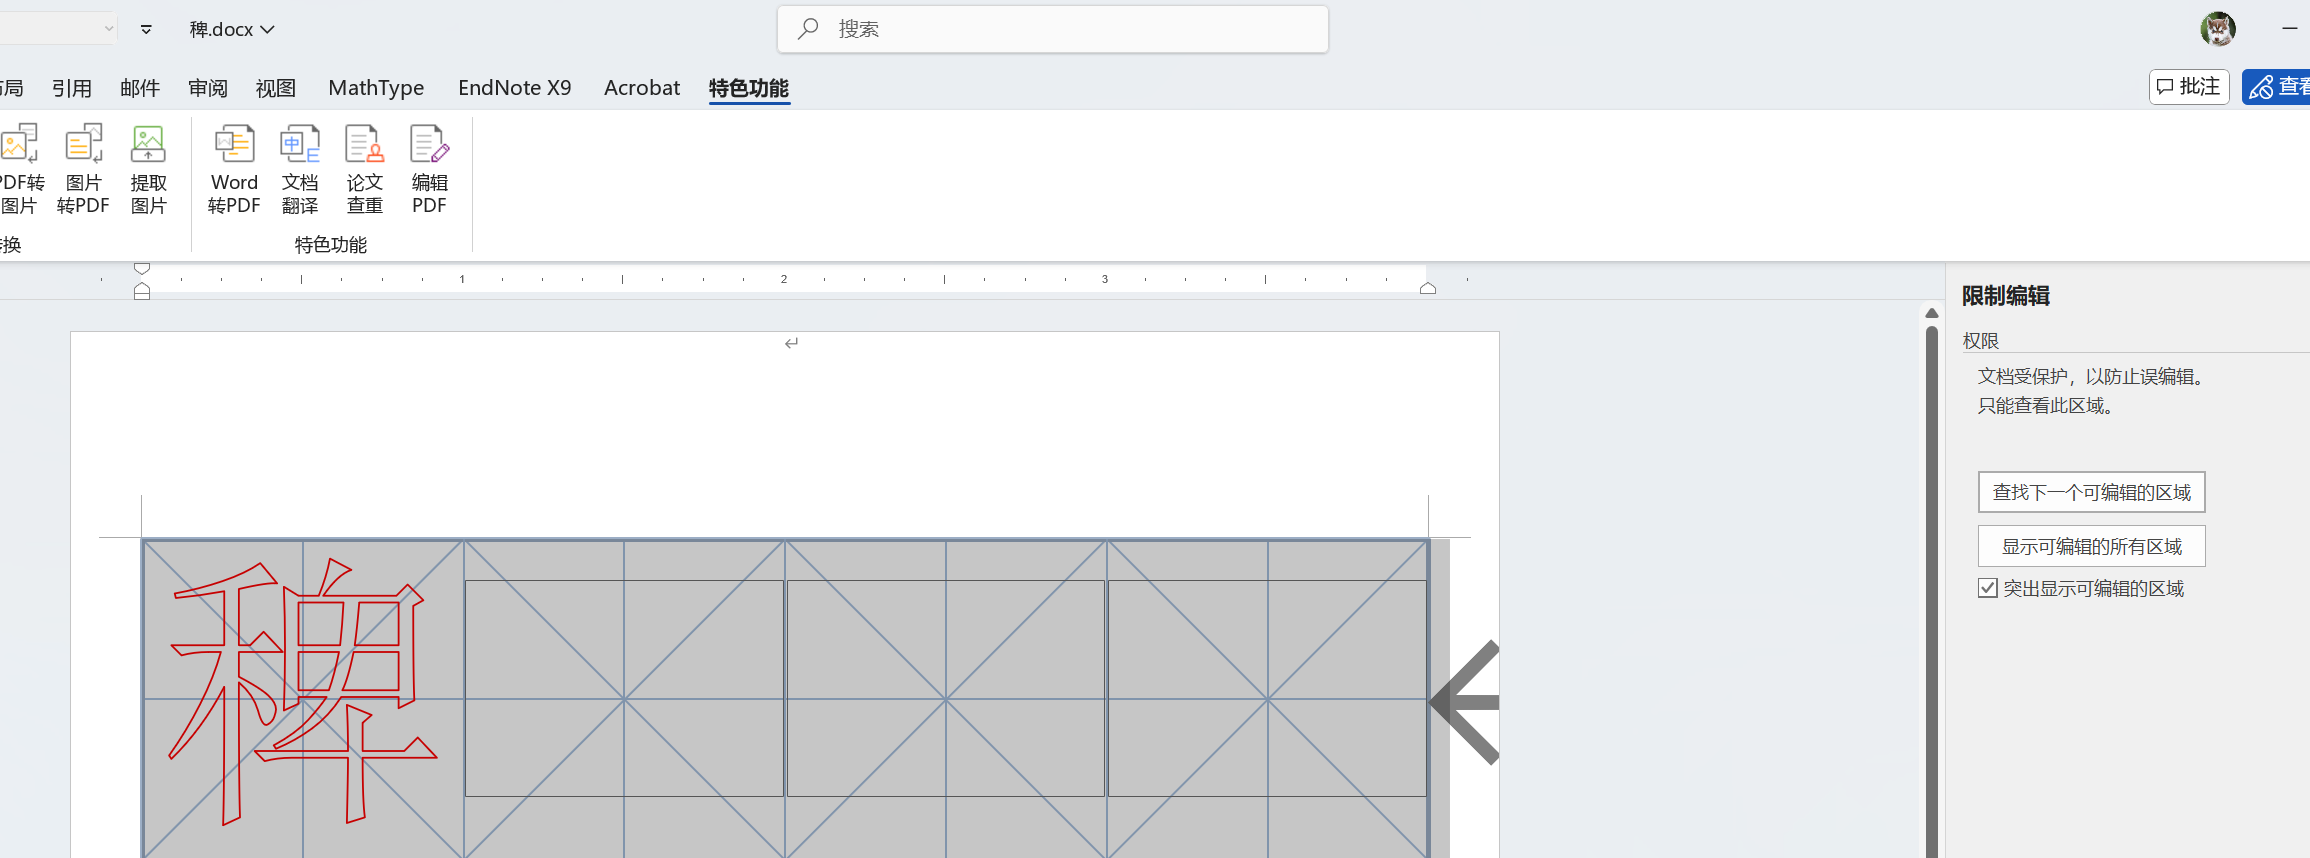Click the blue 查看 mode button
This screenshot has width=2310, height=858.
[x=2277, y=87]
